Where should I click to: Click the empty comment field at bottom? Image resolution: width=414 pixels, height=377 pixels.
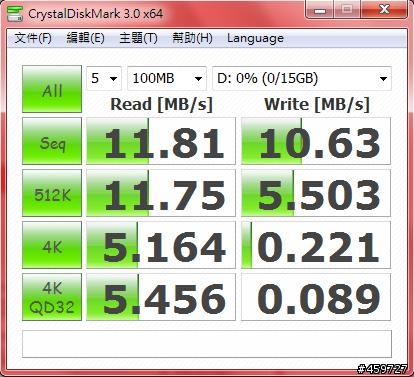207,344
